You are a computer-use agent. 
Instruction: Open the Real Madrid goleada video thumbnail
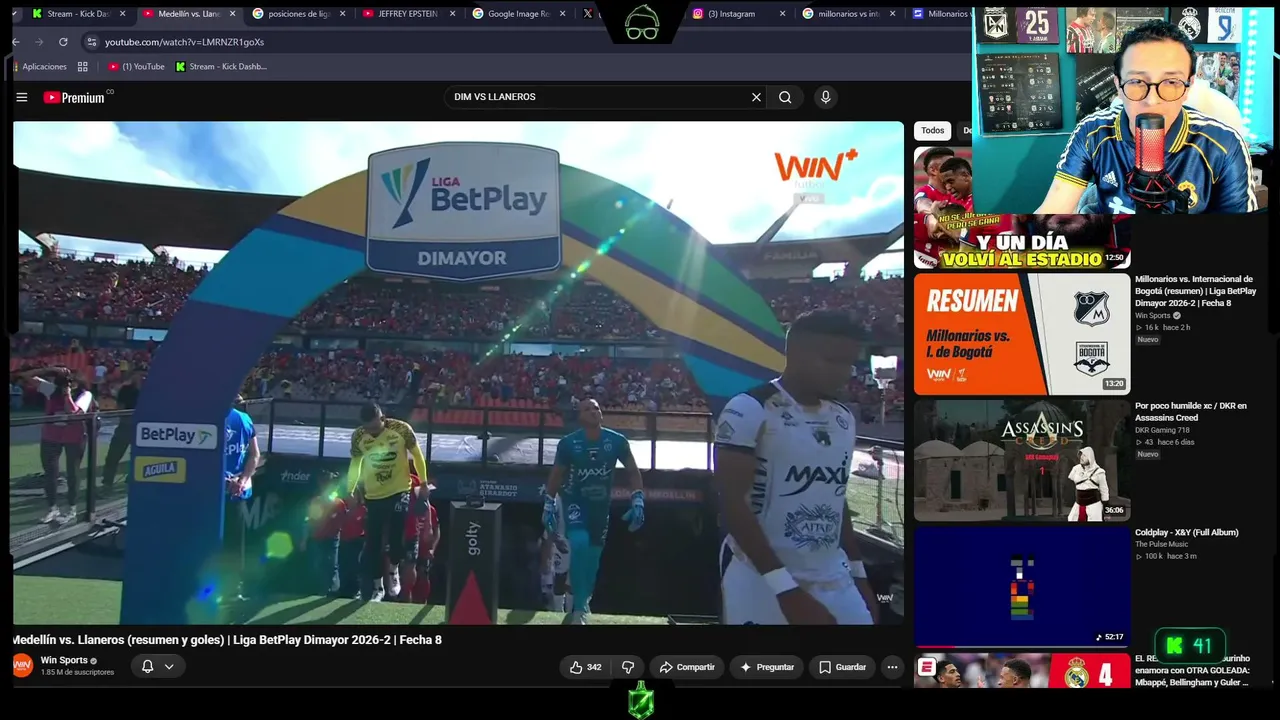coord(1022,671)
